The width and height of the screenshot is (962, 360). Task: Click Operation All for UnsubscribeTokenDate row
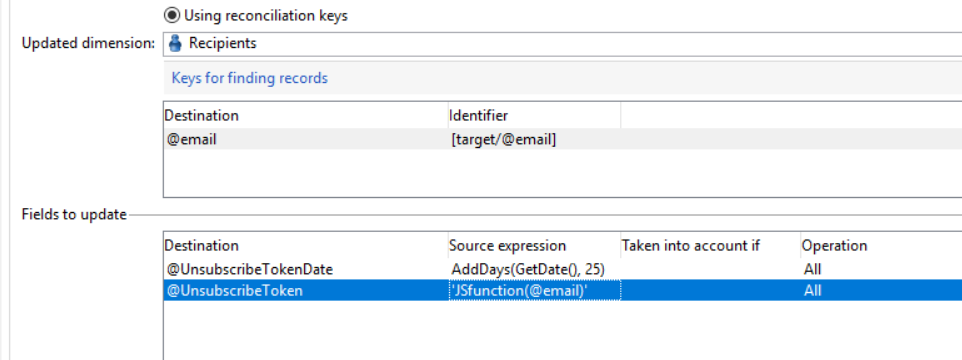pos(812,269)
